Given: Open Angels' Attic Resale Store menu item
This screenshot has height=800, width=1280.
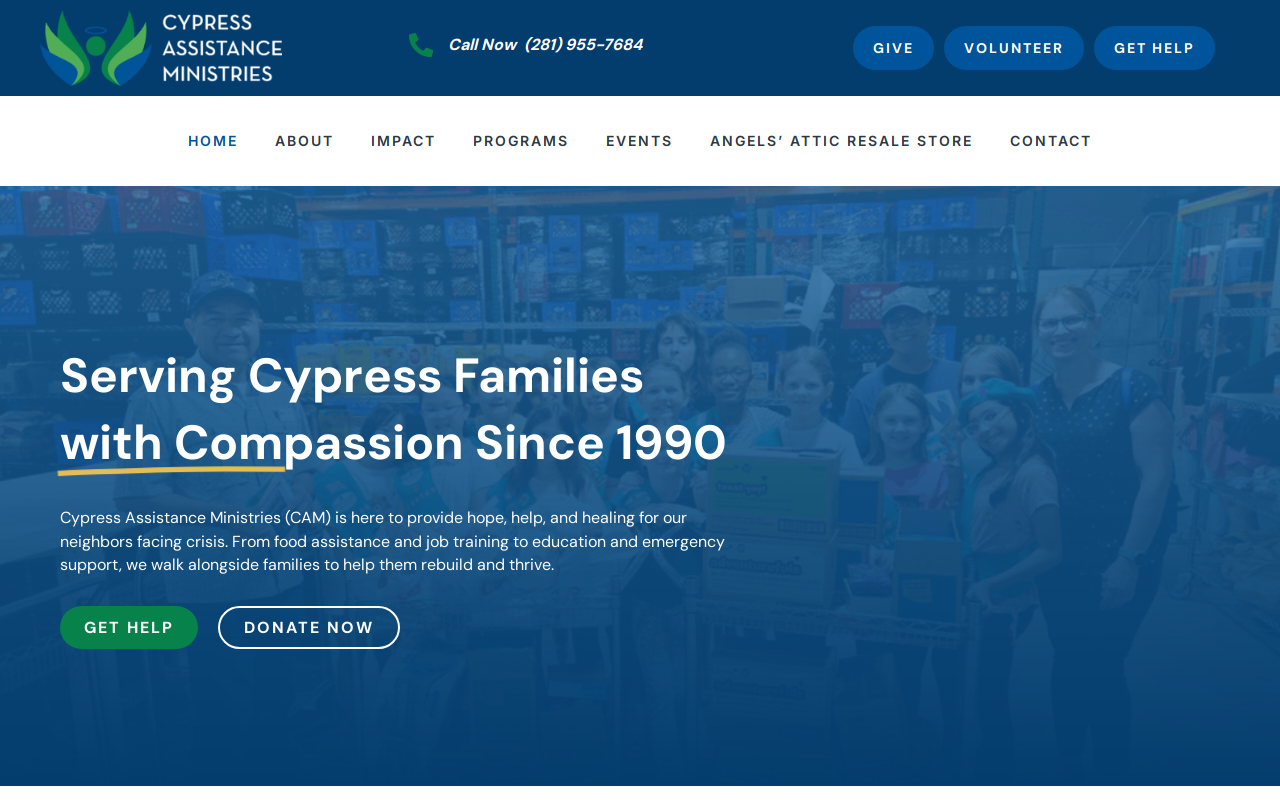Looking at the screenshot, I should (841, 141).
